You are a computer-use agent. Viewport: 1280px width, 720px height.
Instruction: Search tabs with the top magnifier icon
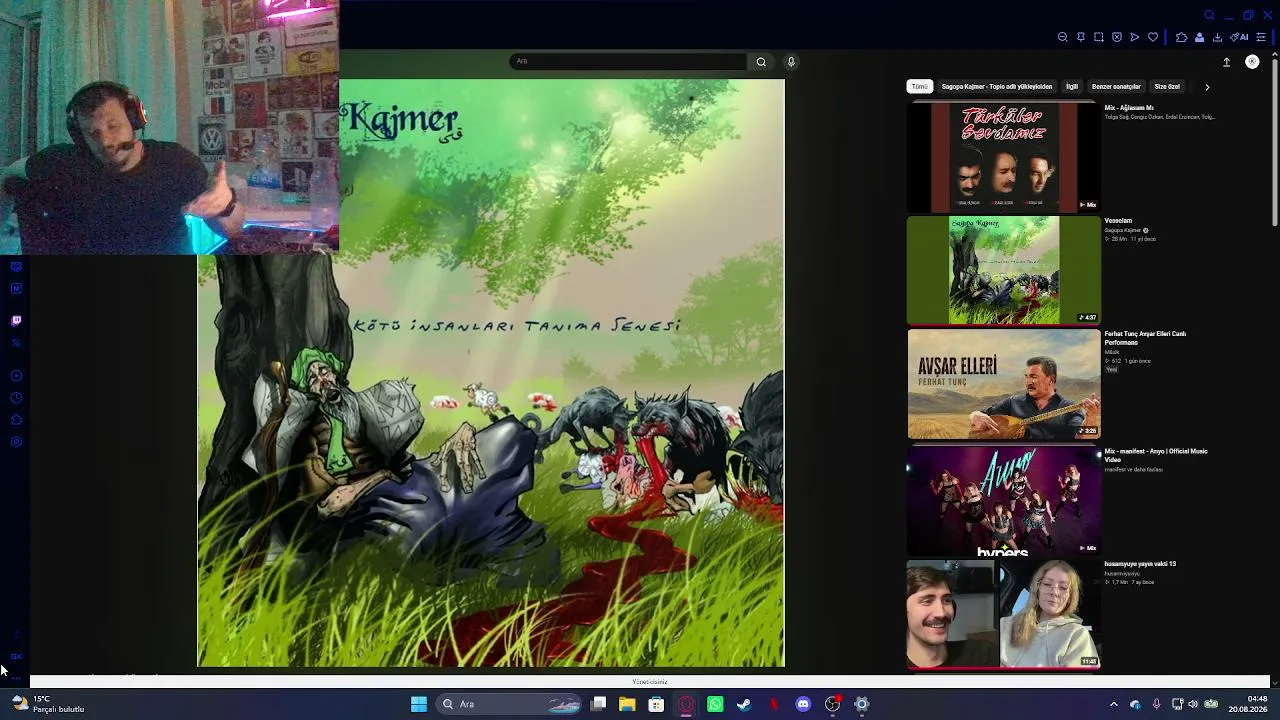[1209, 15]
